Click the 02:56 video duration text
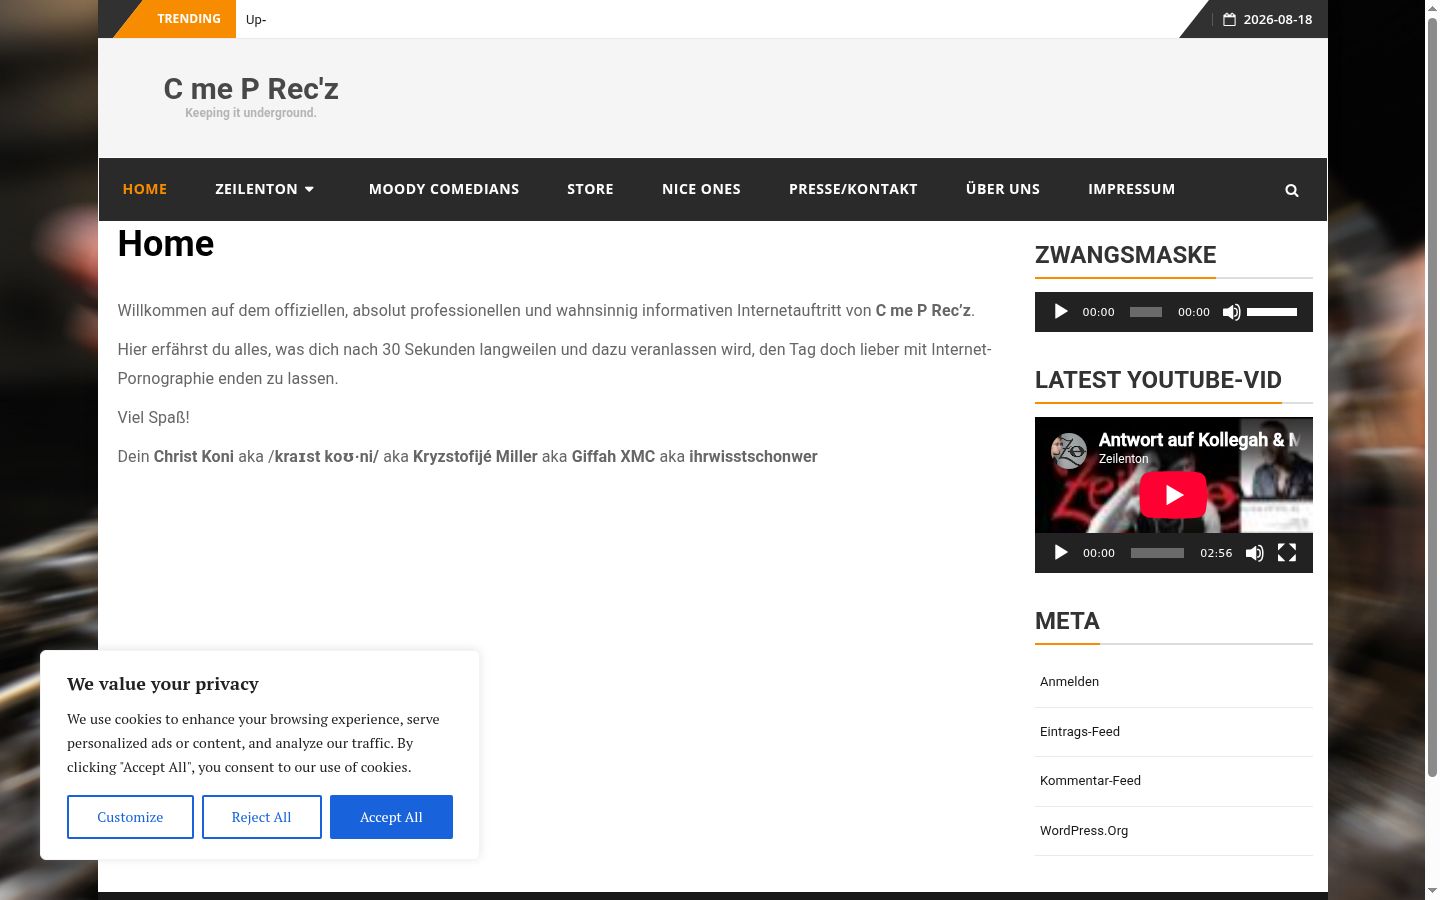The width and height of the screenshot is (1440, 900). coord(1216,553)
